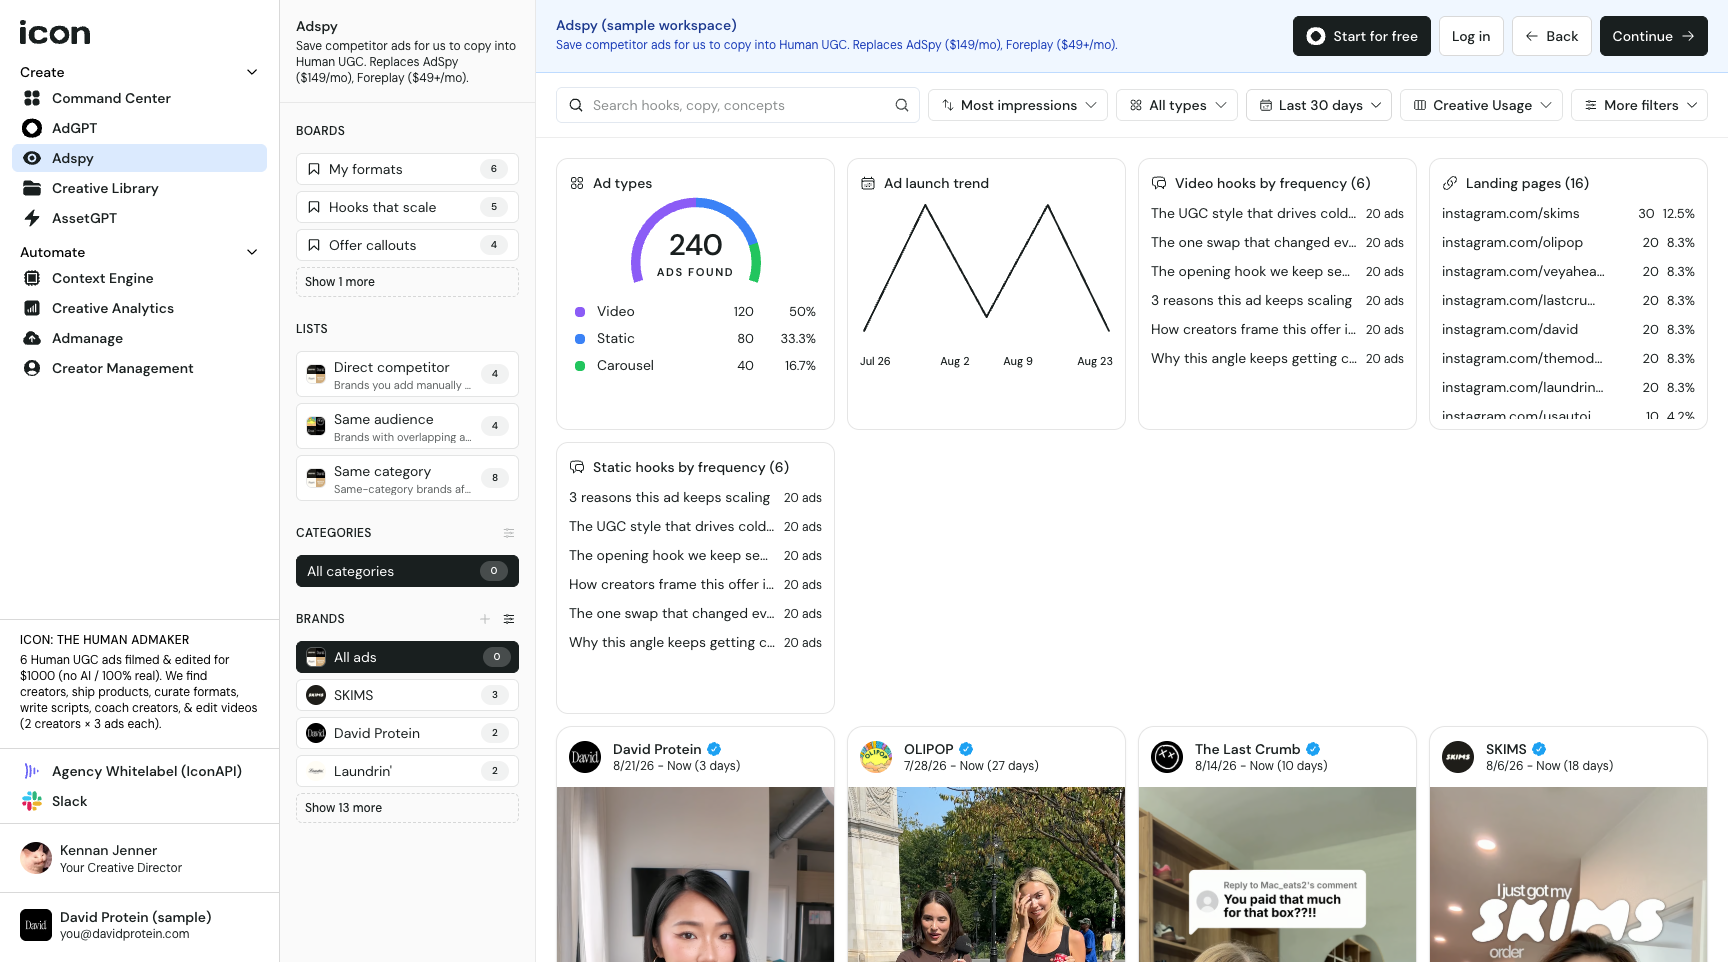1728x962 pixels.
Task: Select the Same category list
Action: pyautogui.click(x=407, y=478)
